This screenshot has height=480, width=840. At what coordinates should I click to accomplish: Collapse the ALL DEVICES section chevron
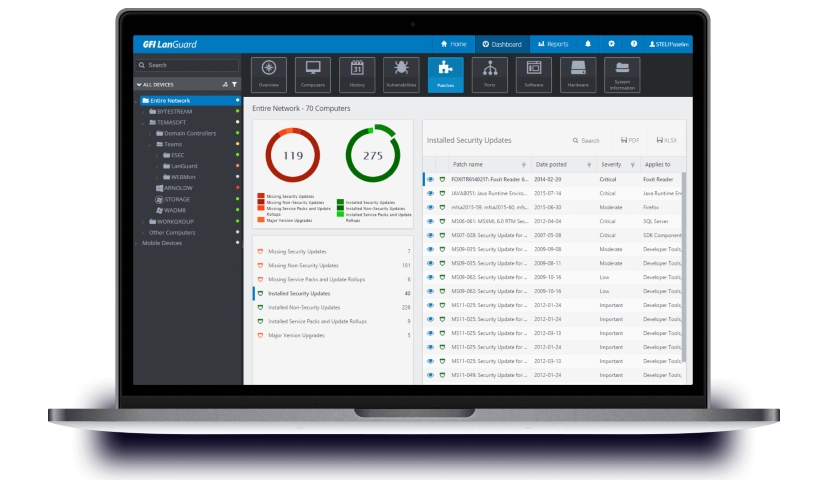click(x=139, y=85)
